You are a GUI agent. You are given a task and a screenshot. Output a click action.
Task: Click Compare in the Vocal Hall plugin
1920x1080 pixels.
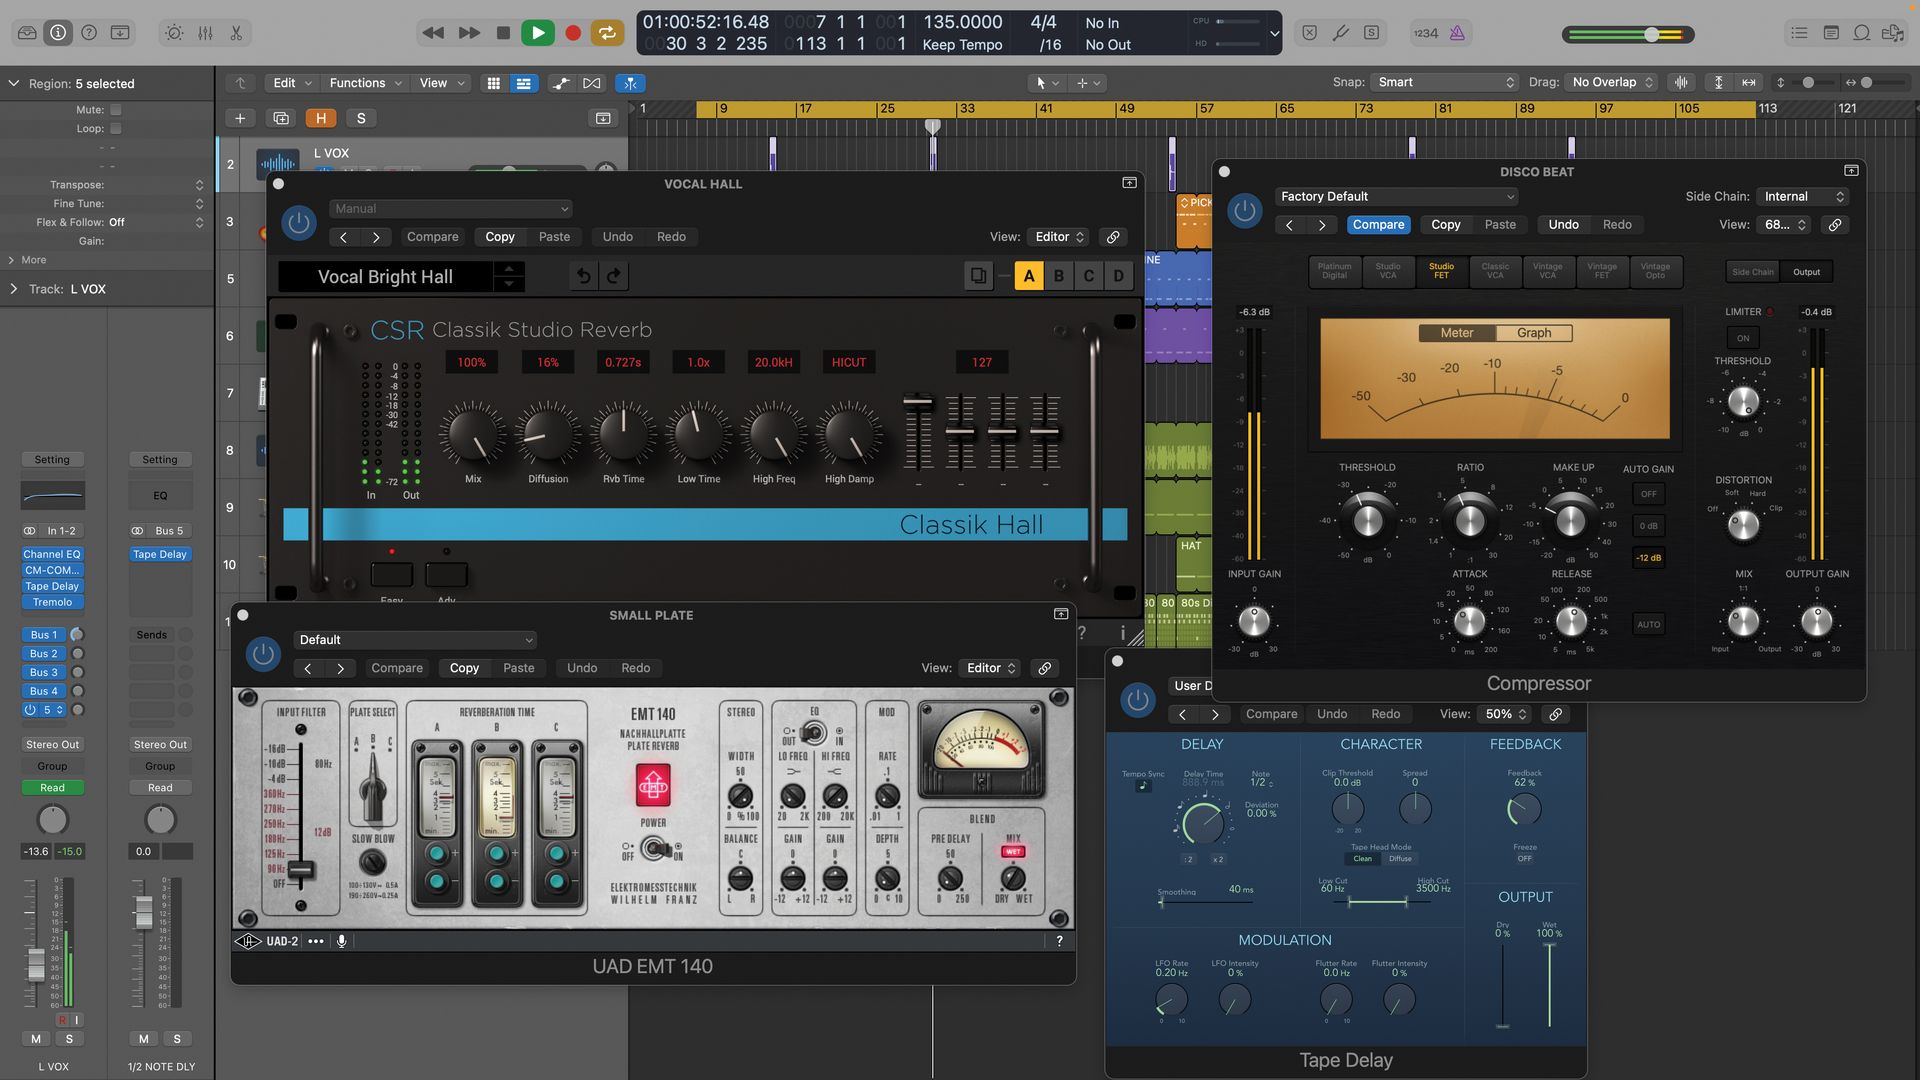coord(432,236)
